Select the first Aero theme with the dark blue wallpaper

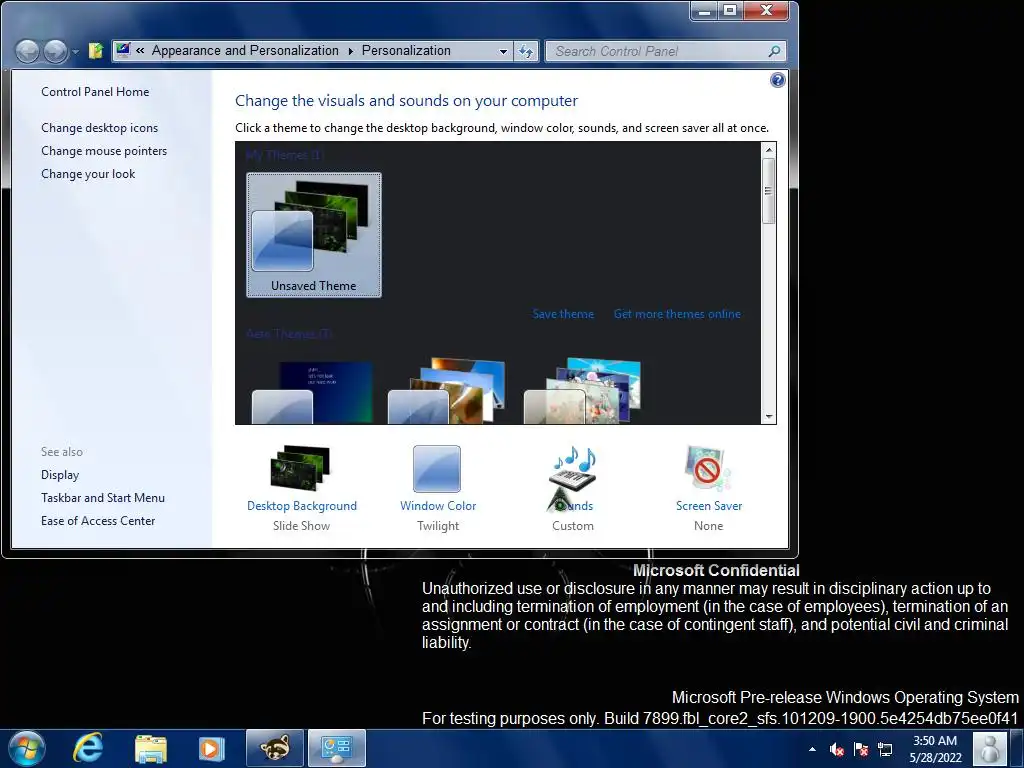point(313,392)
